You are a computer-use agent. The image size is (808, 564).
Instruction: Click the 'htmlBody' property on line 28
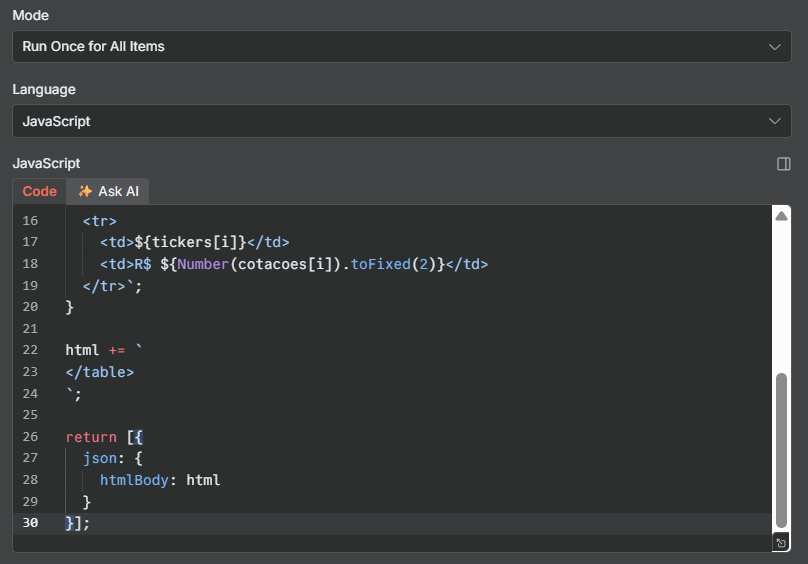click(x=134, y=480)
